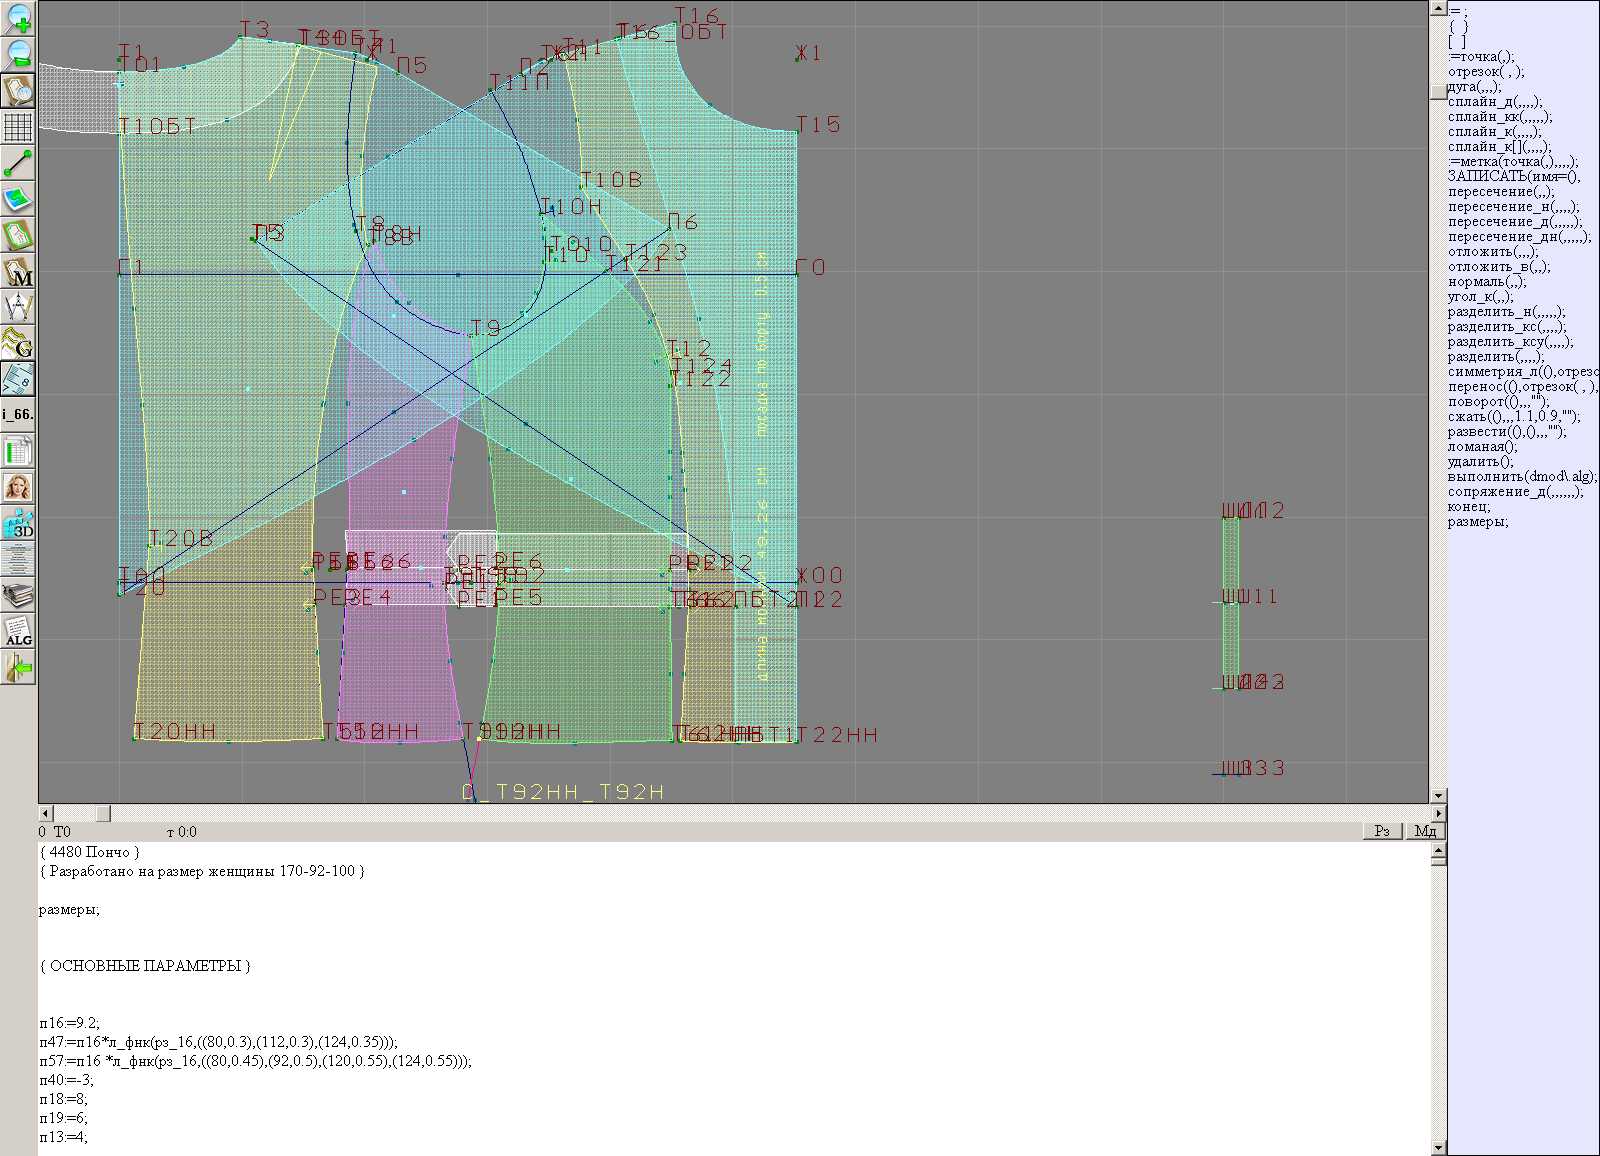Select 'пересечение(,,);' in the command list
Viewport: 1600px width, 1156px height.
tap(1501, 192)
